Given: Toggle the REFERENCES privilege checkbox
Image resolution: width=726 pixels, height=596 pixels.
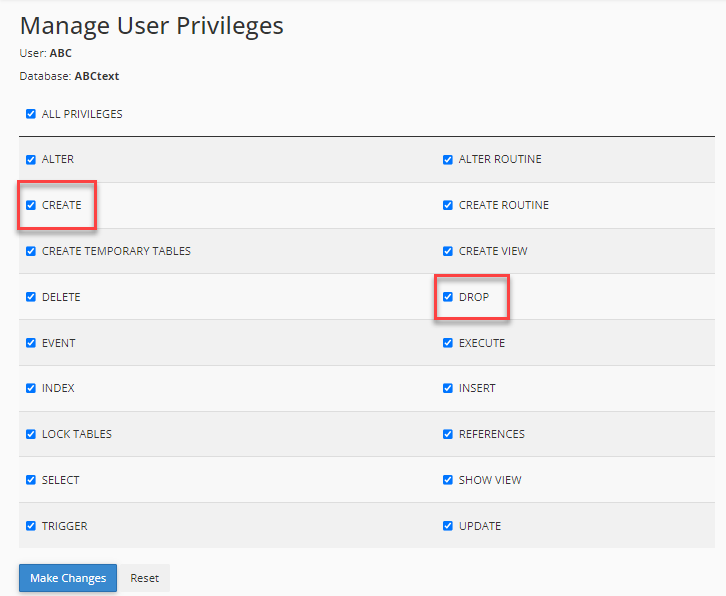Looking at the screenshot, I should [x=448, y=434].
